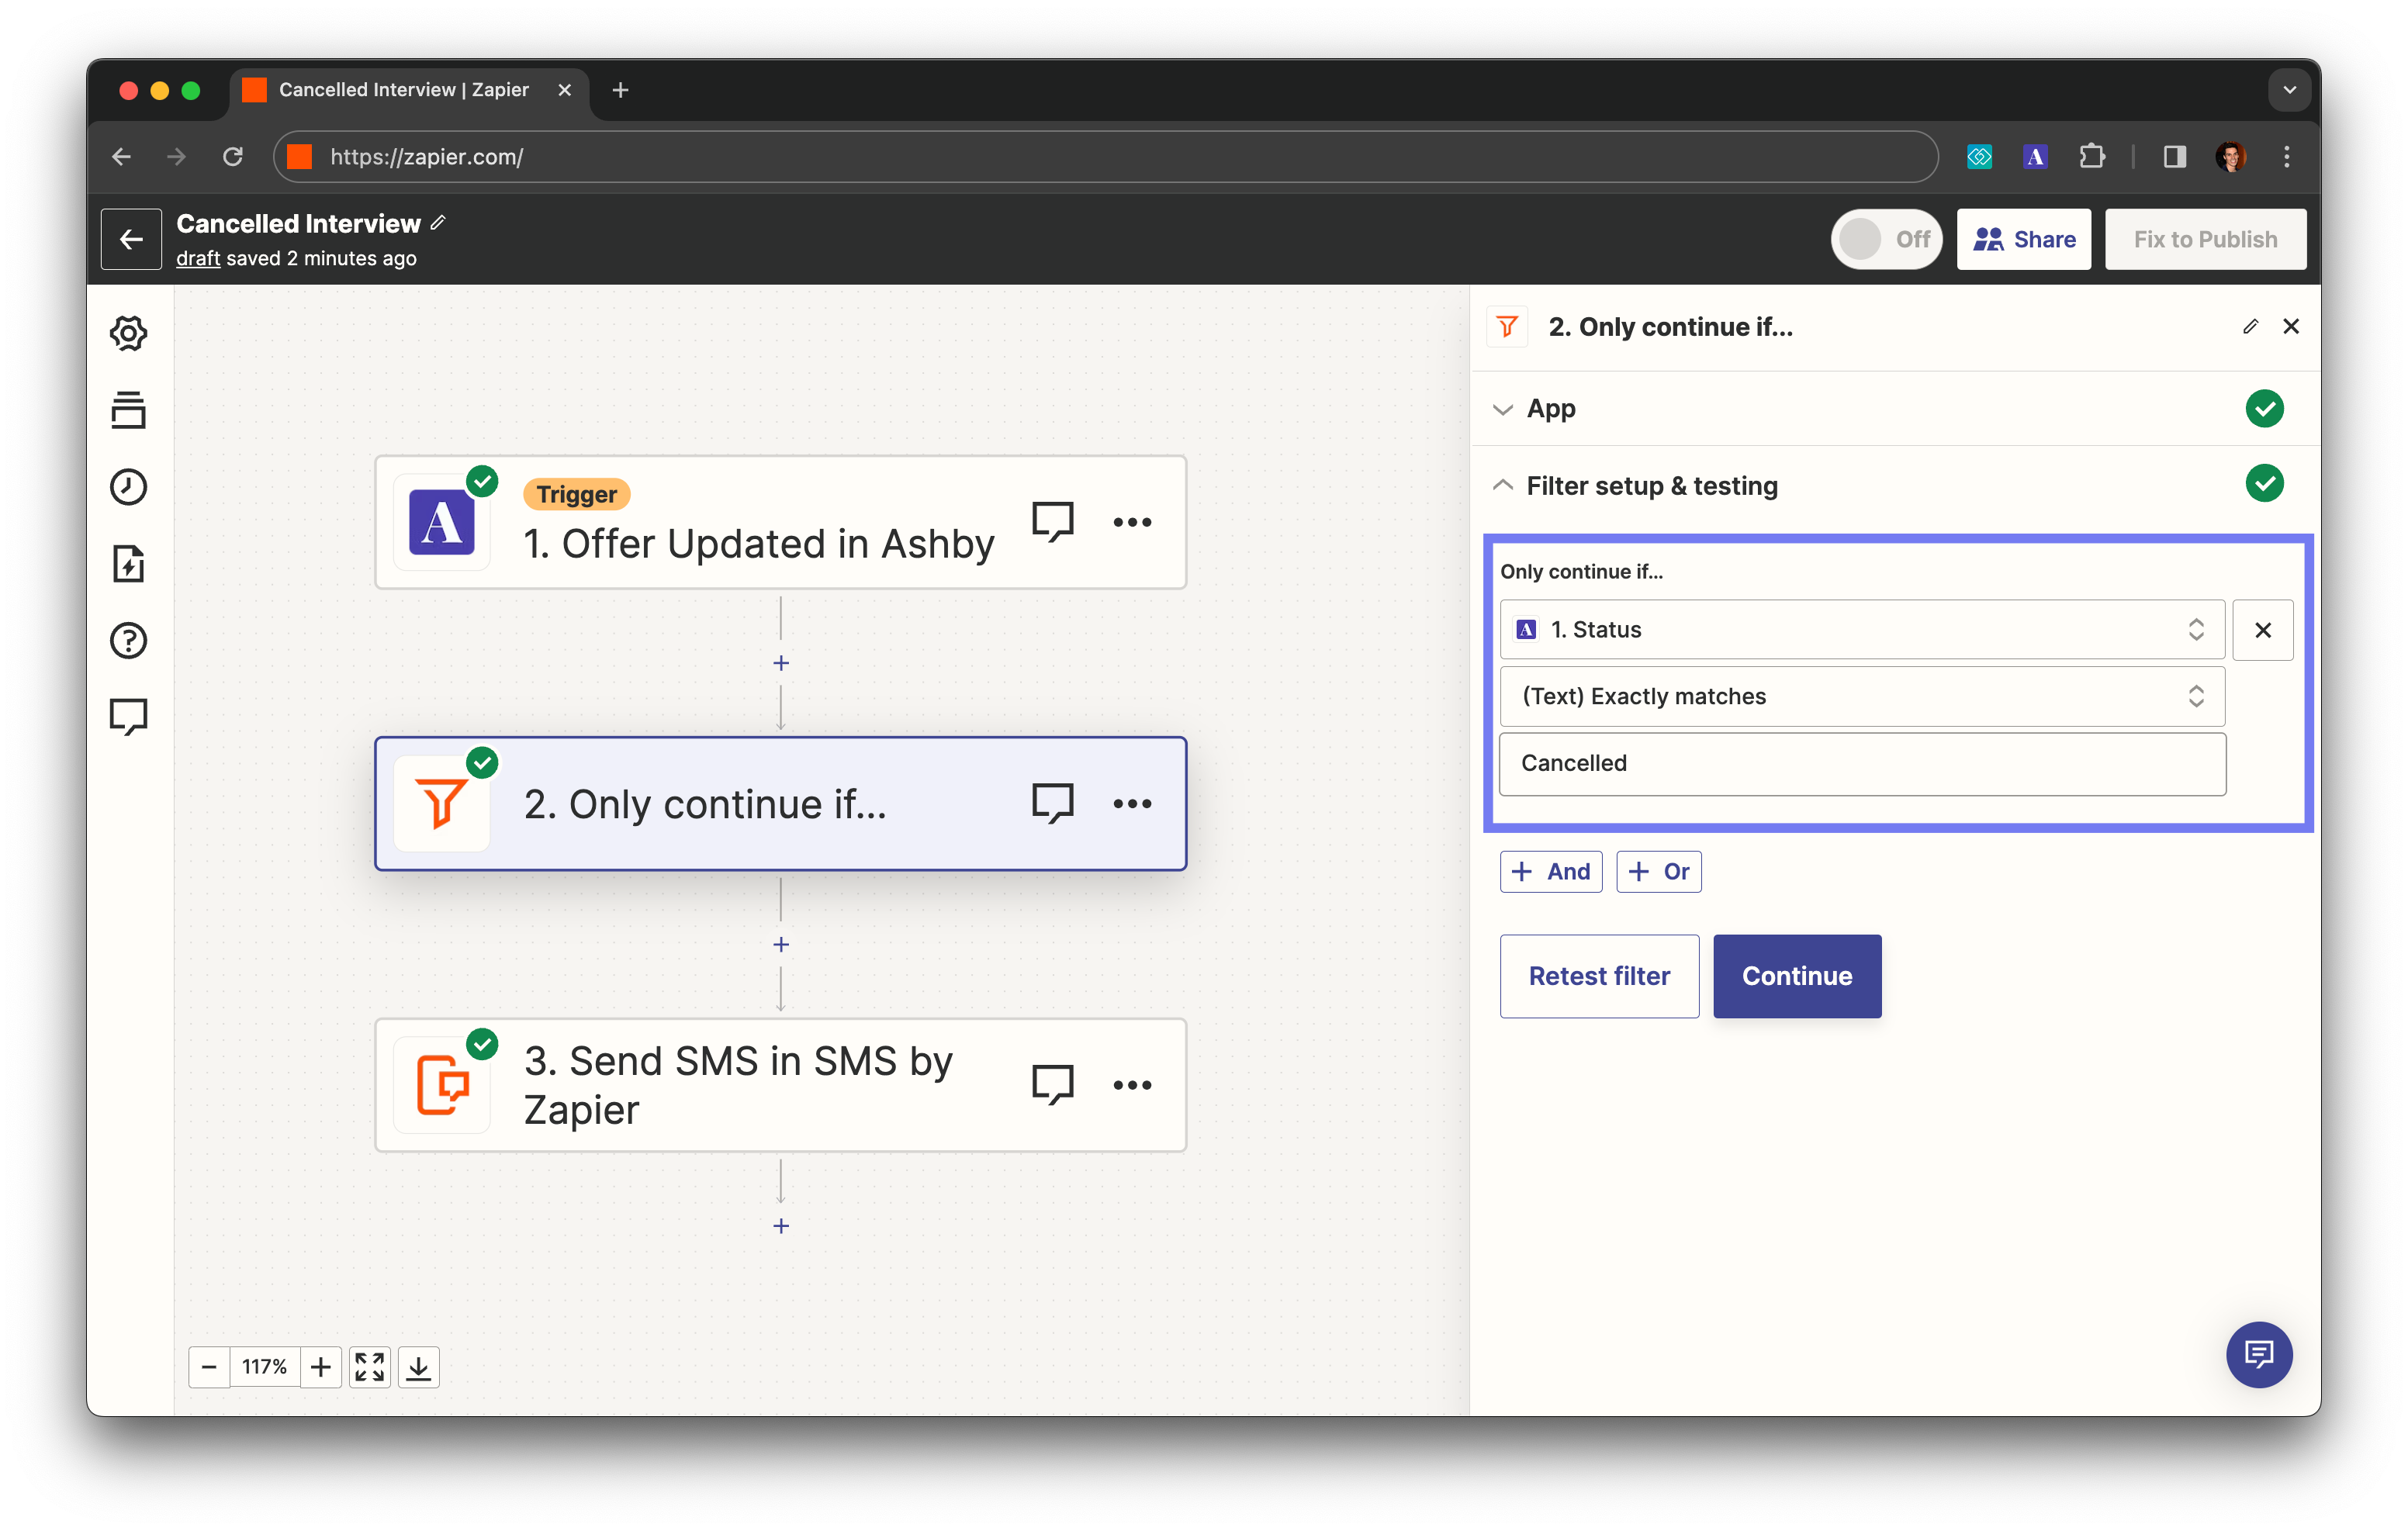The width and height of the screenshot is (2408, 1531).
Task: Open the Exactly matches condition dropdown
Action: point(1861,696)
